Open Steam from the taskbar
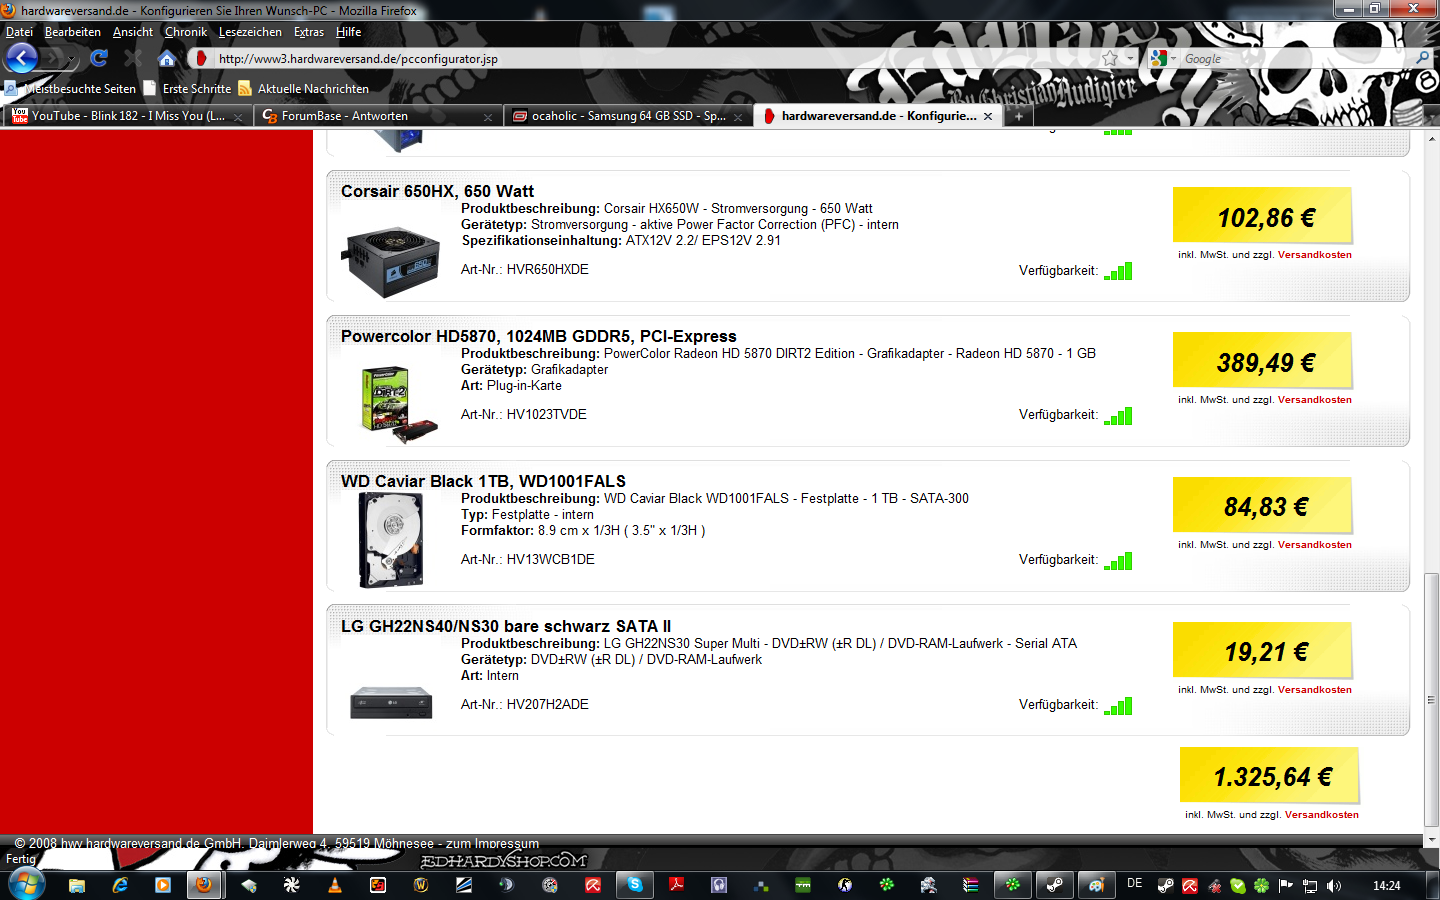Screen dimensions: 1440x900 point(1054,885)
